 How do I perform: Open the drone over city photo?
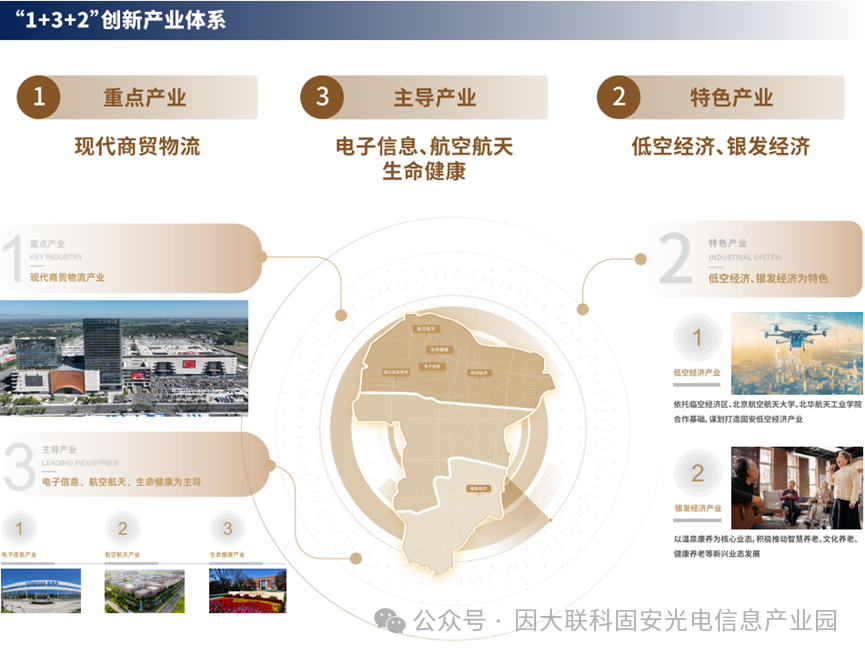point(796,353)
